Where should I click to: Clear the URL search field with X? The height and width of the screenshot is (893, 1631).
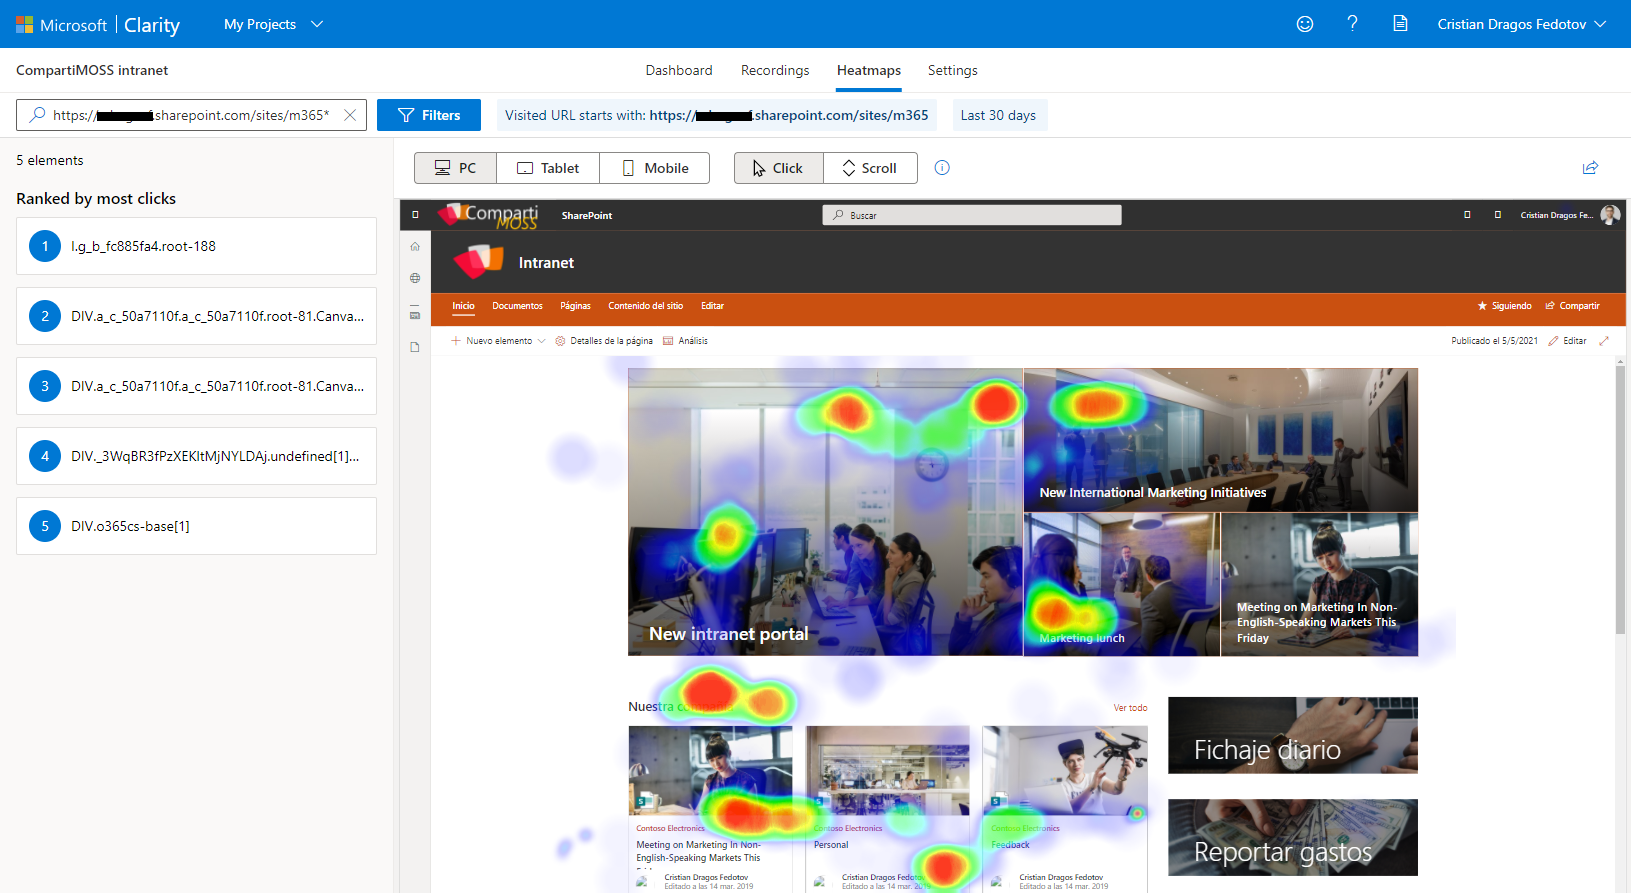pos(350,115)
